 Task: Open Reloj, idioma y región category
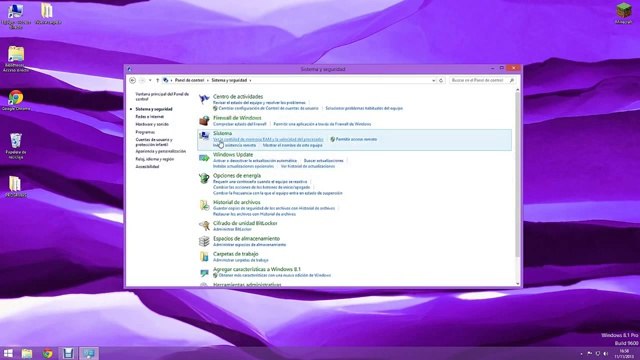(x=155, y=159)
